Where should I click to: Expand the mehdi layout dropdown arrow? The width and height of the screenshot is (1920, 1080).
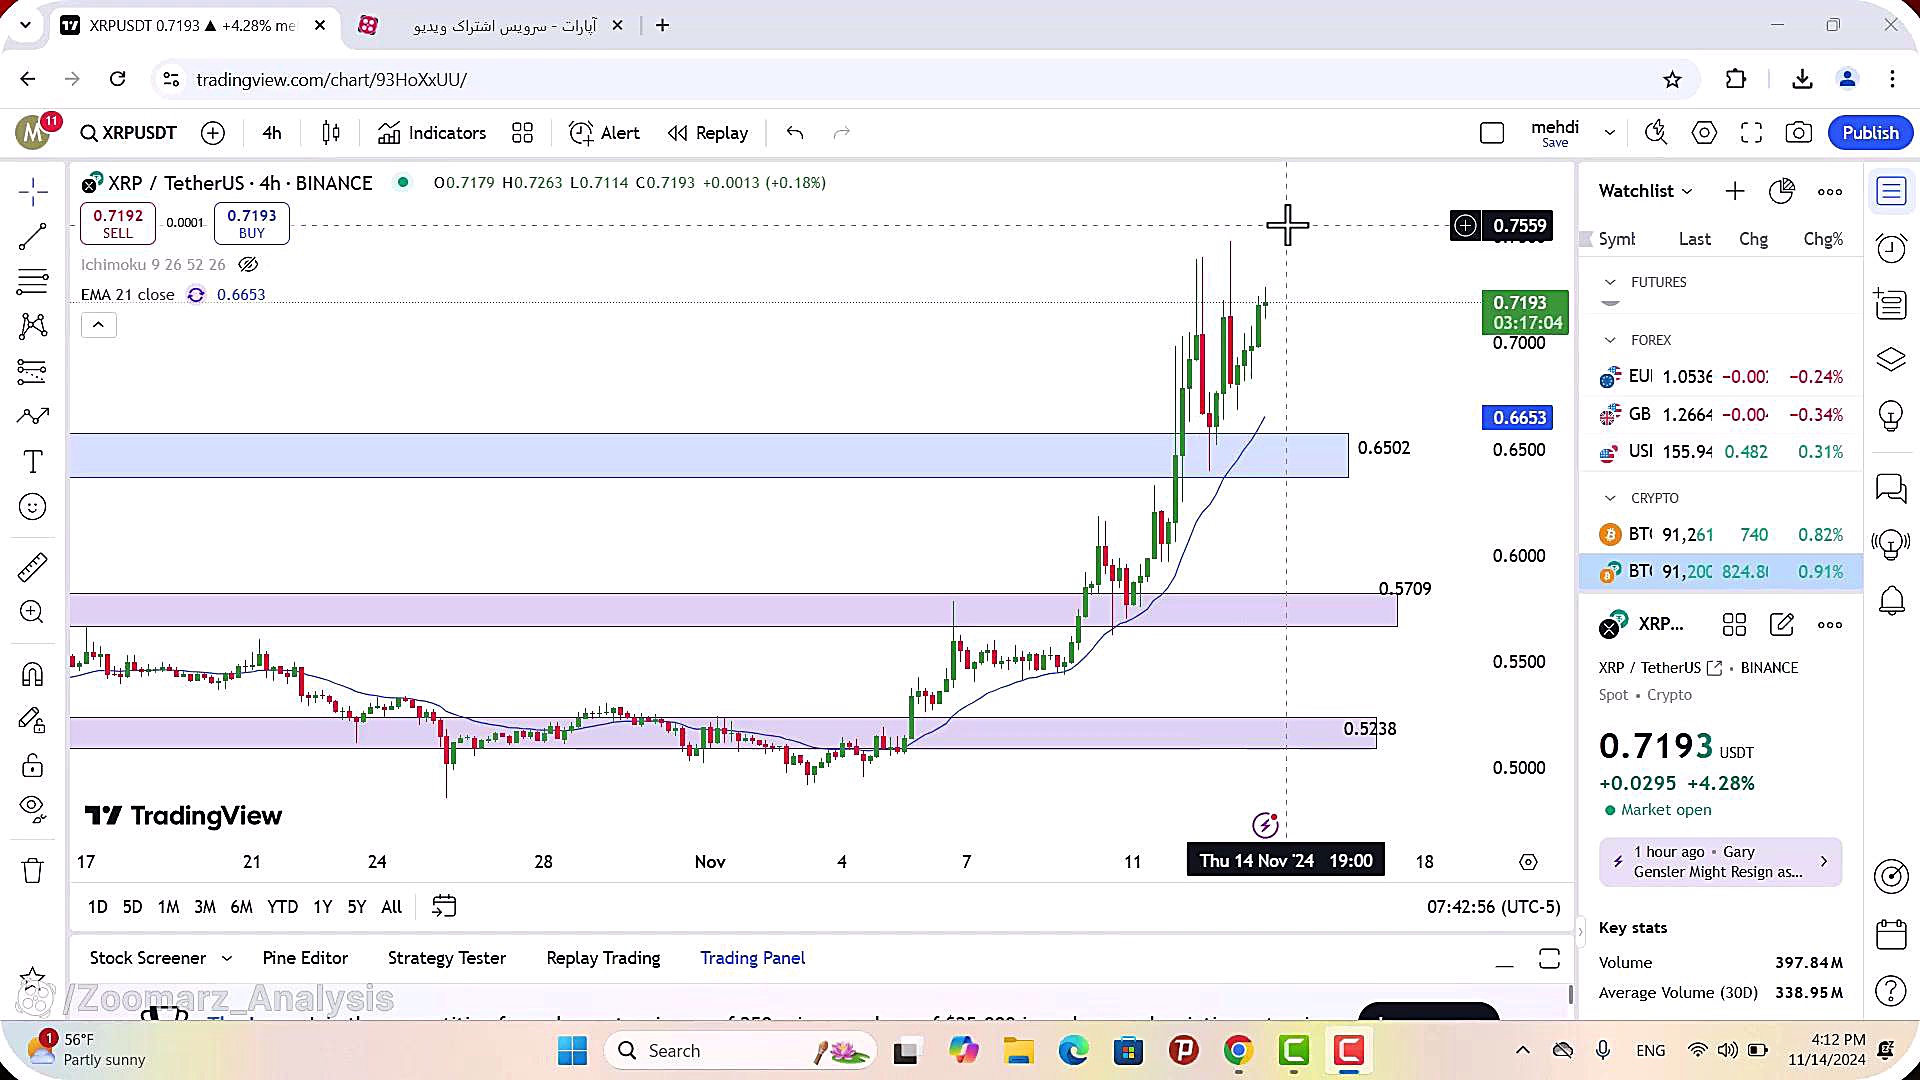click(1609, 133)
